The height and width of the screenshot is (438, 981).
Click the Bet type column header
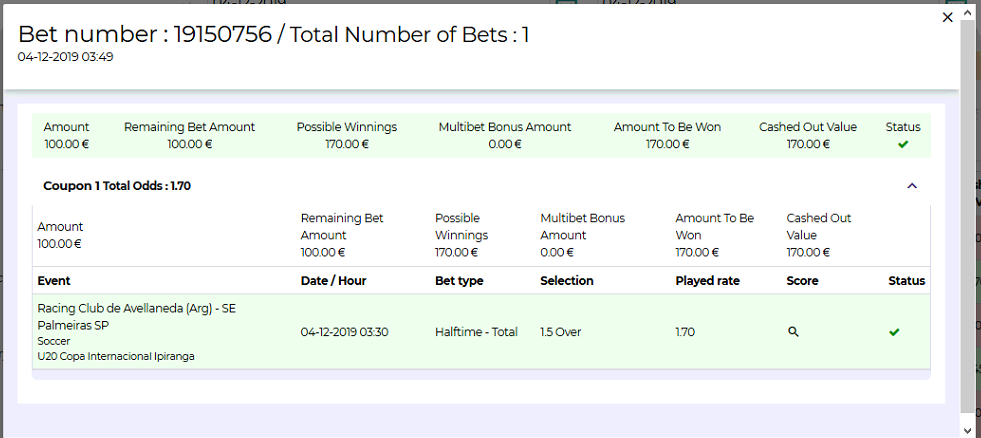[459, 281]
